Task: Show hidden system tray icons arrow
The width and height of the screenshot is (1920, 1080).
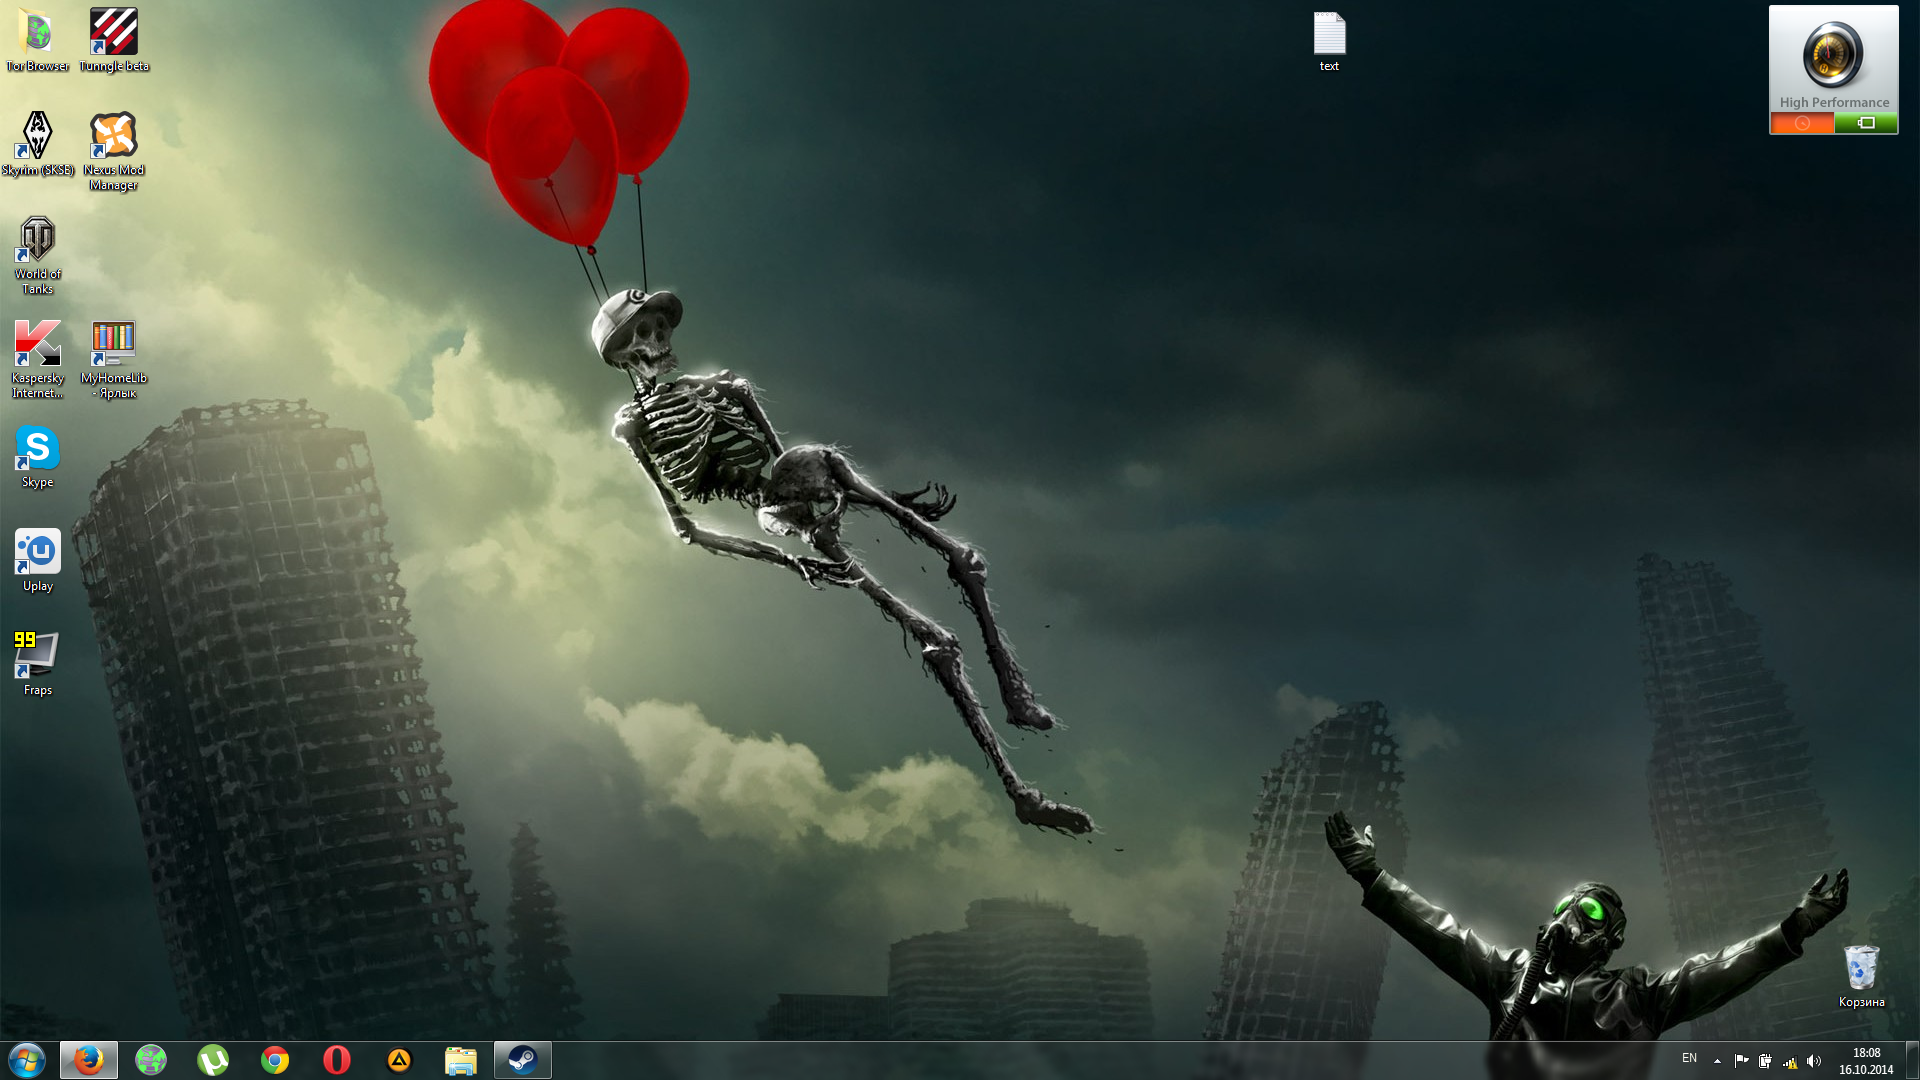Action: click(1717, 1061)
